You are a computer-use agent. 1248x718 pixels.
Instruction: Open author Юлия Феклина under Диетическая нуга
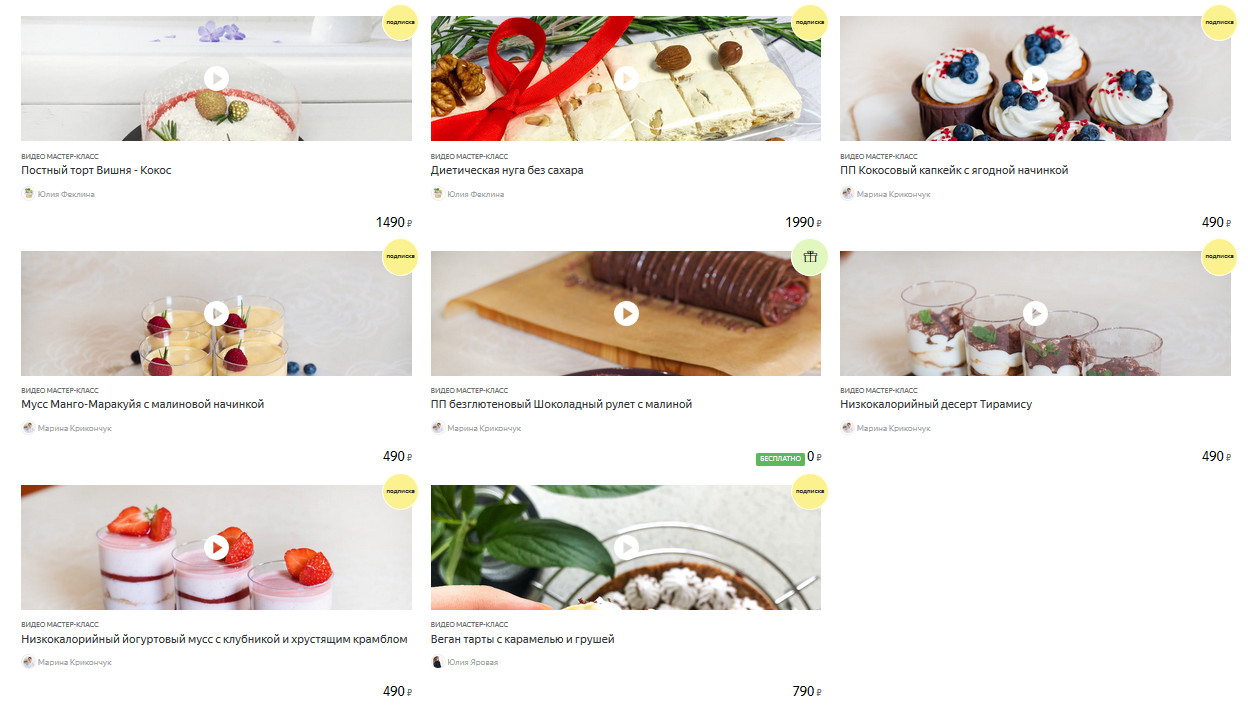point(475,194)
